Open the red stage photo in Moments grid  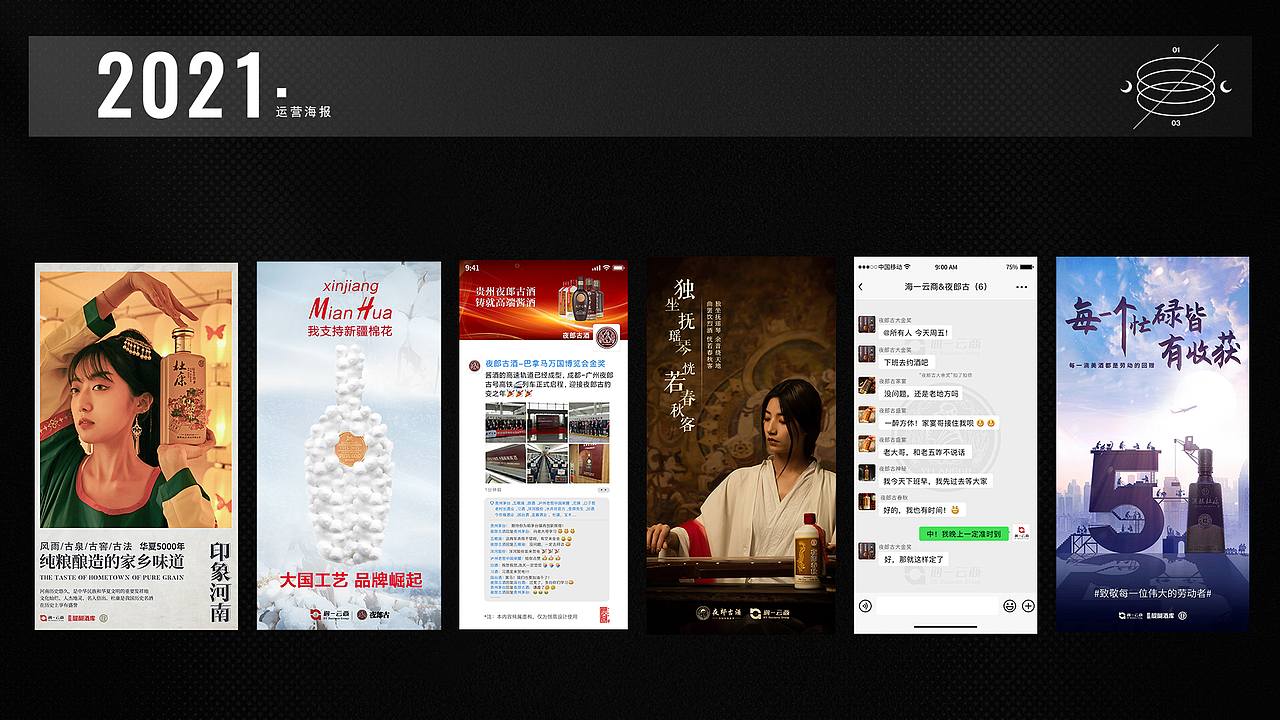[546, 422]
